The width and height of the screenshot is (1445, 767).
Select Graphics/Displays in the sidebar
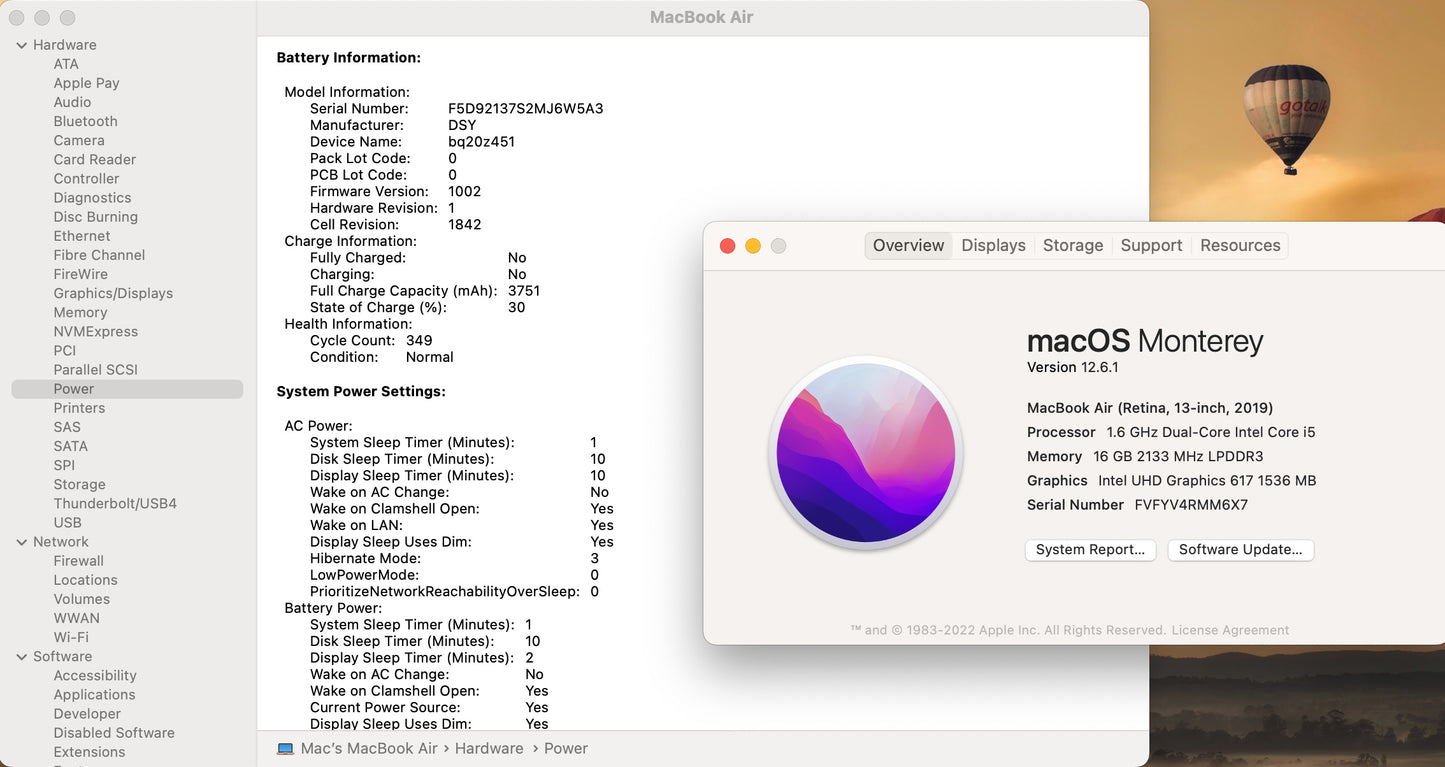pos(113,293)
